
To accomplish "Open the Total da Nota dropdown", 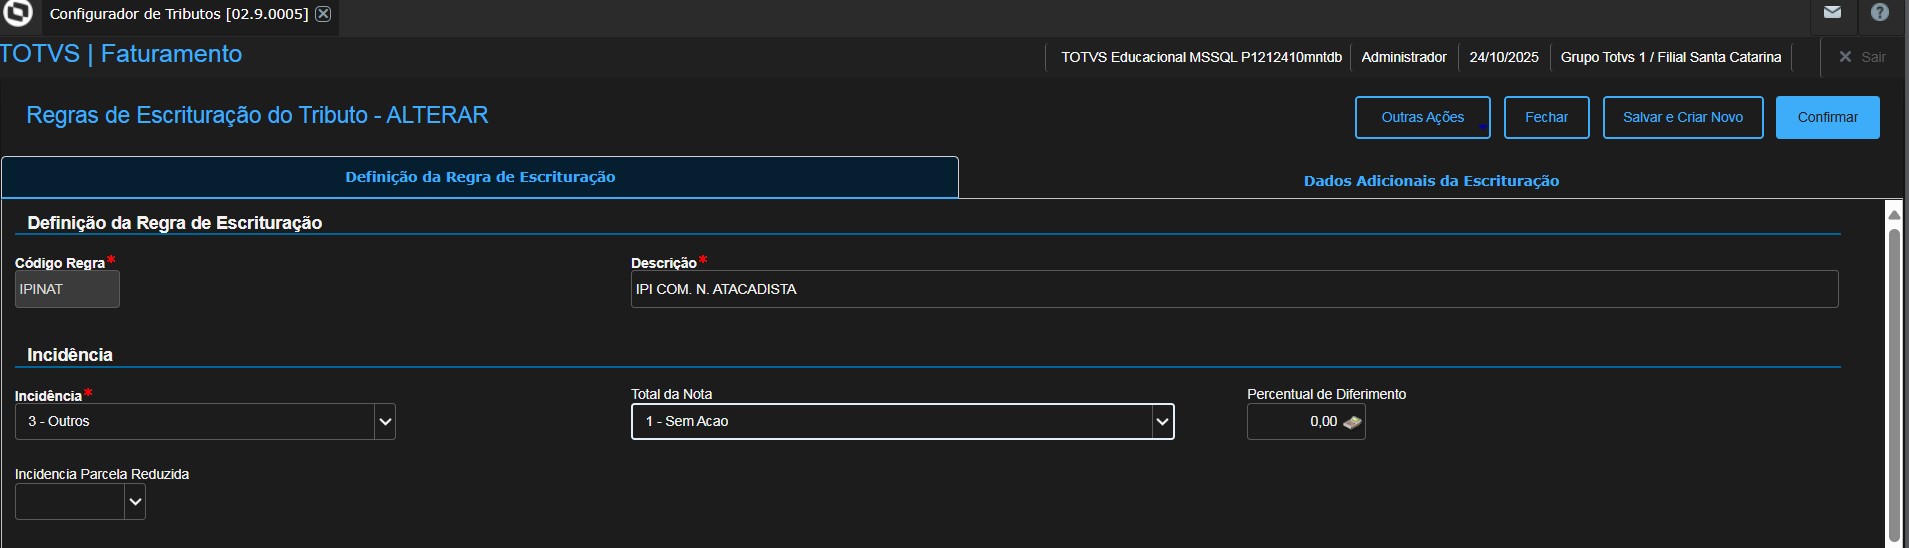I will click(x=1162, y=422).
